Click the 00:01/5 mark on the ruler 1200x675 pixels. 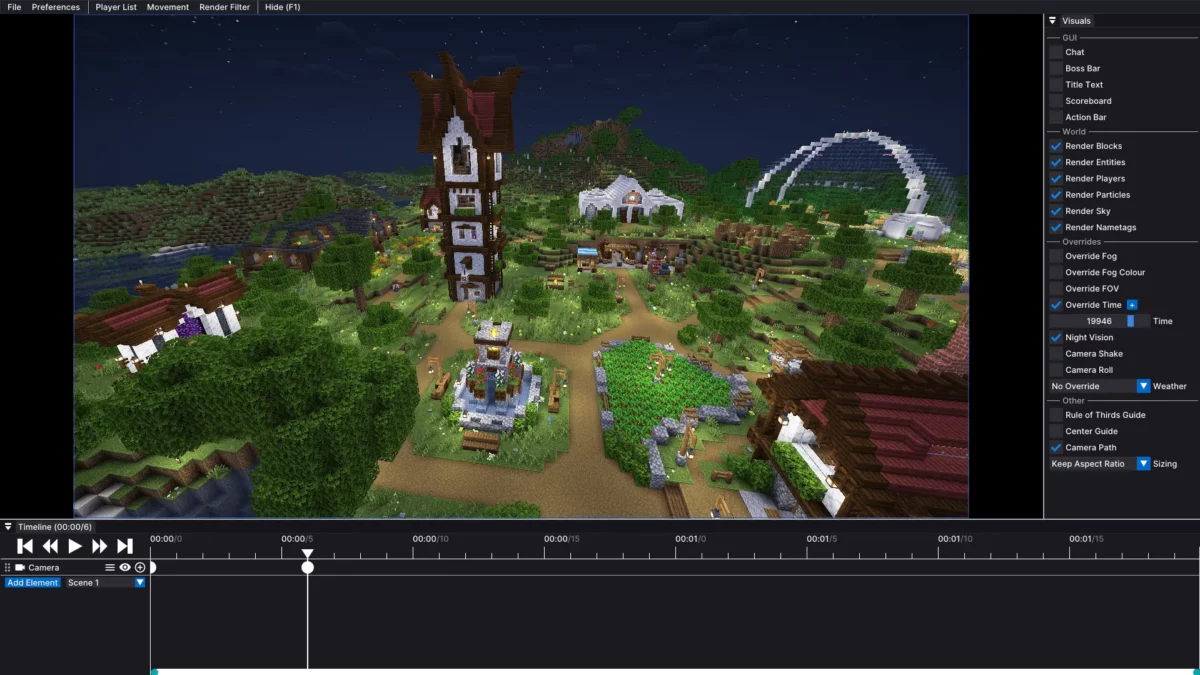point(821,539)
